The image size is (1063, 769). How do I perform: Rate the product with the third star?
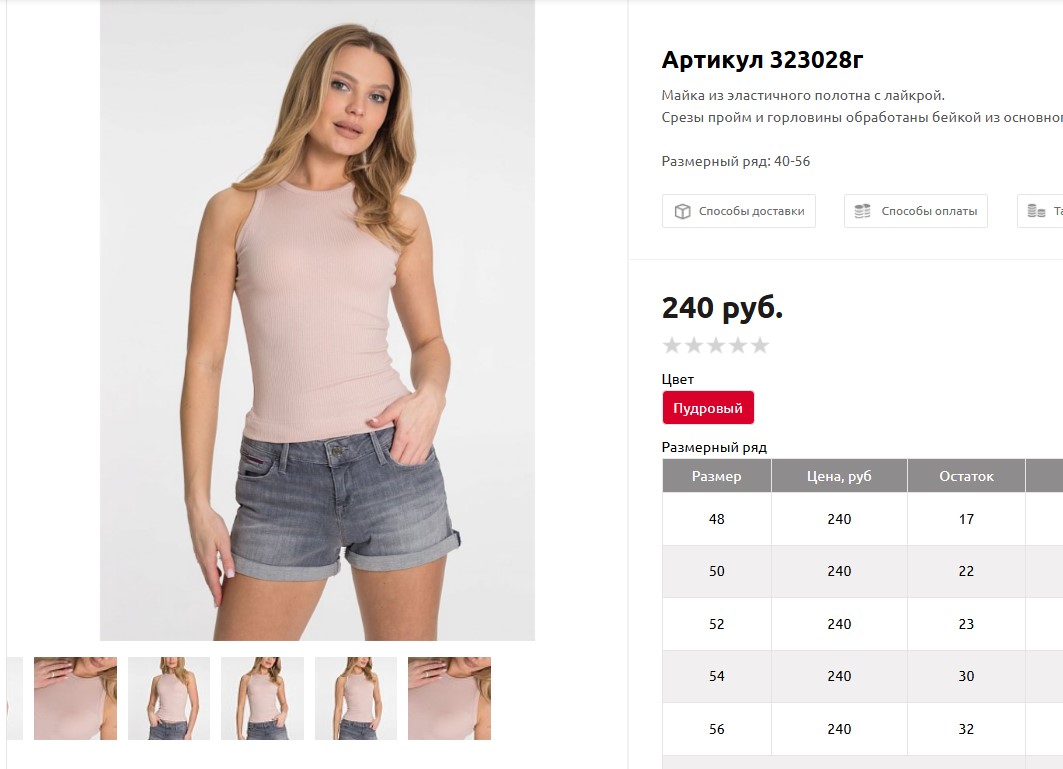tap(716, 346)
